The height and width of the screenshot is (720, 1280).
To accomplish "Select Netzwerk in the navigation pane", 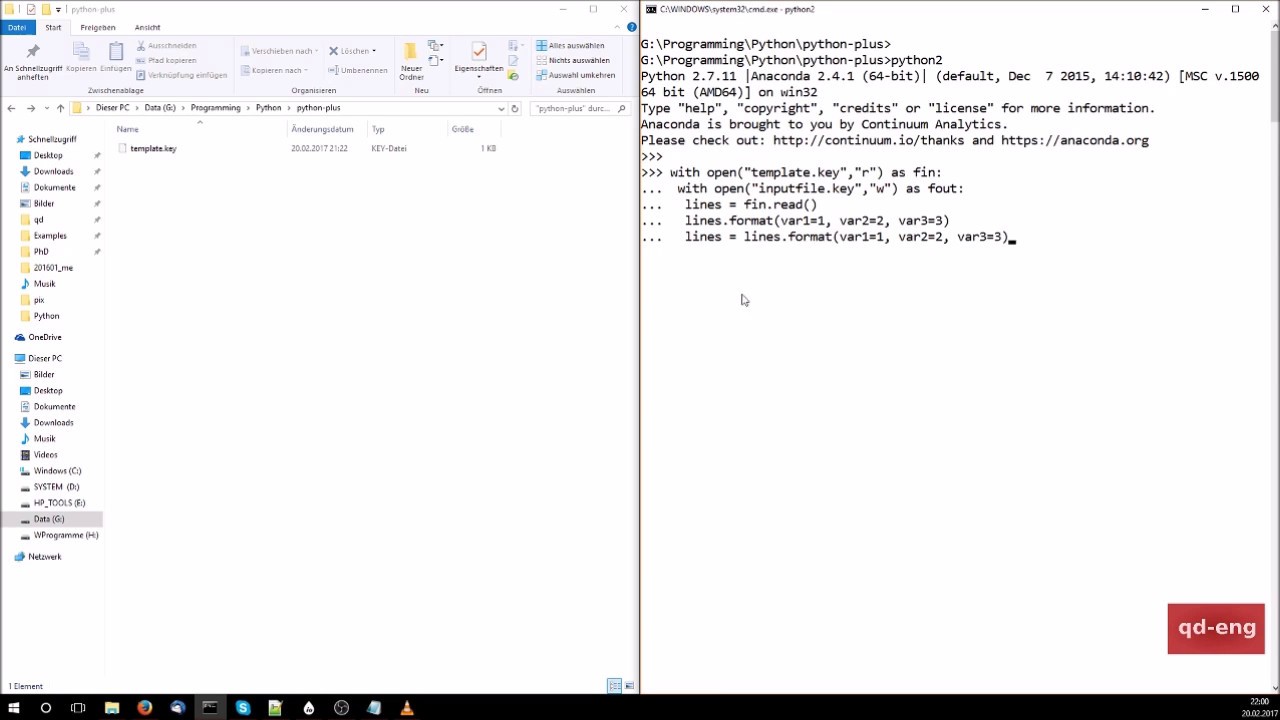I will [x=45, y=556].
